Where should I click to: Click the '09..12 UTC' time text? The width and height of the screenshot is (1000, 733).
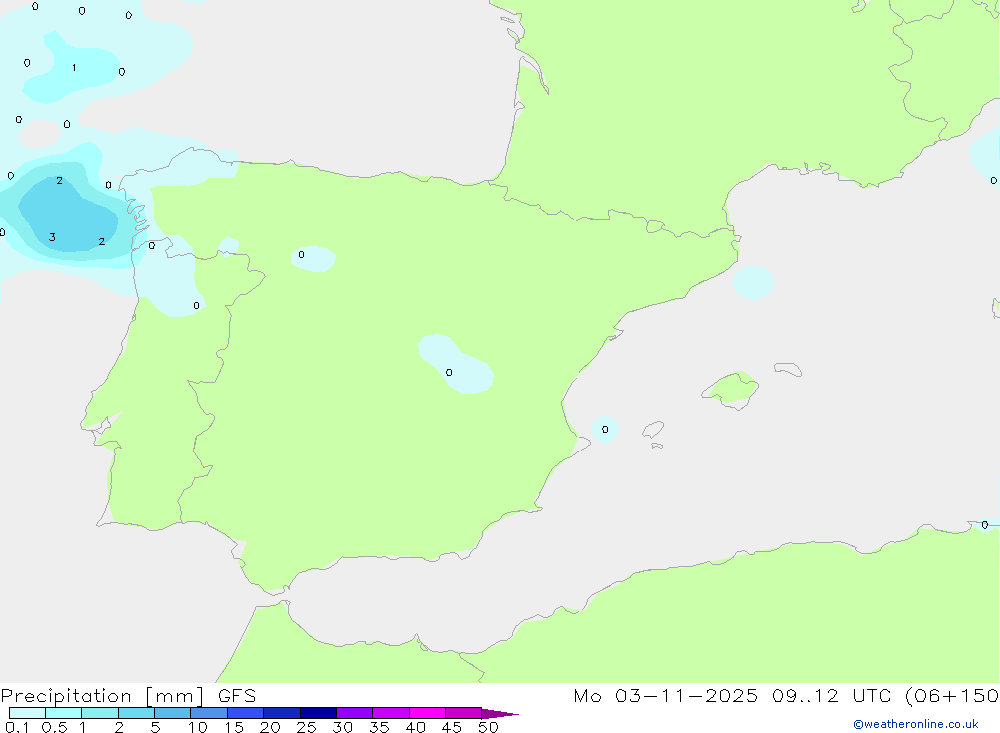[x=830, y=695]
